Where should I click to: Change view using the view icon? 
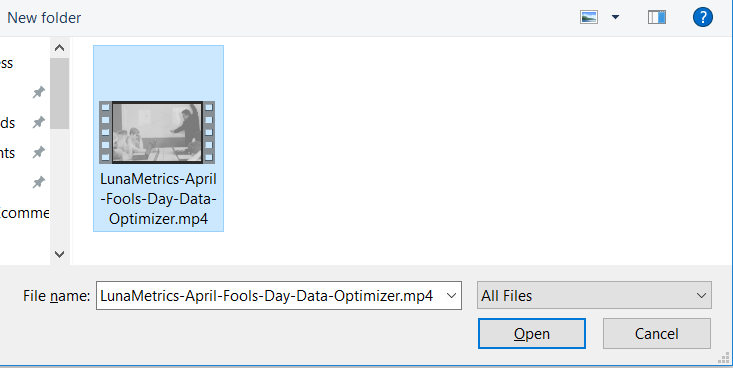589,17
